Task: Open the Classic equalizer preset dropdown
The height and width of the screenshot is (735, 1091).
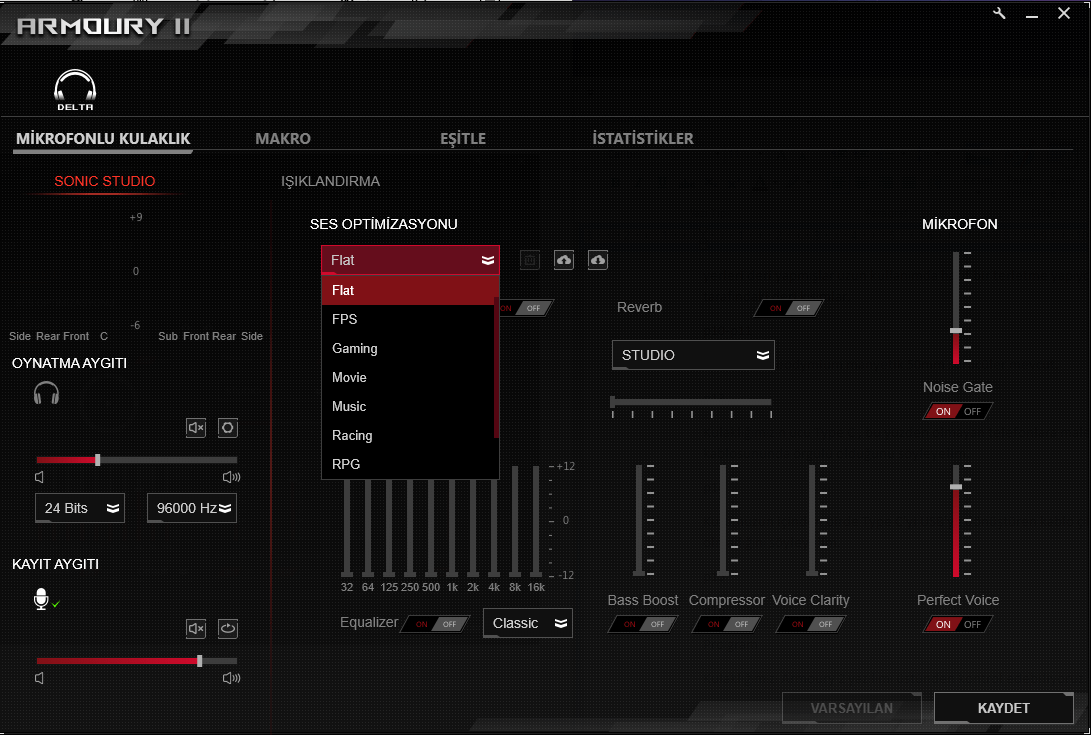Action: (x=528, y=623)
